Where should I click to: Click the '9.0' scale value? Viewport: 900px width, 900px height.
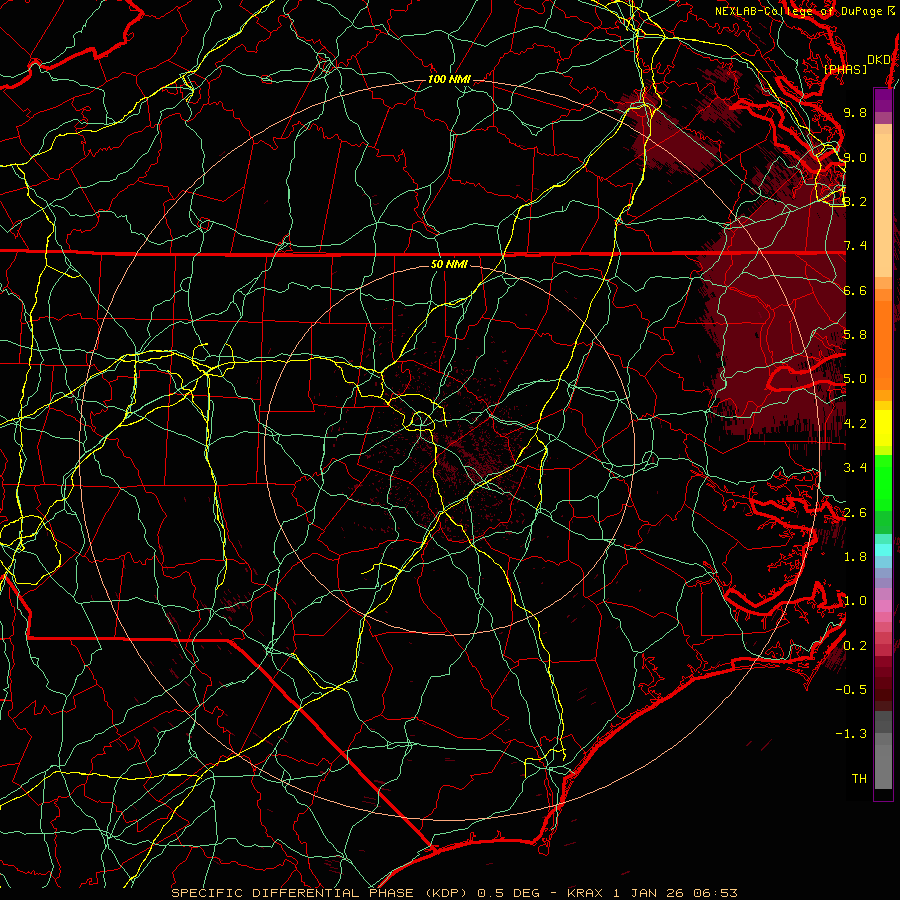pyautogui.click(x=855, y=157)
